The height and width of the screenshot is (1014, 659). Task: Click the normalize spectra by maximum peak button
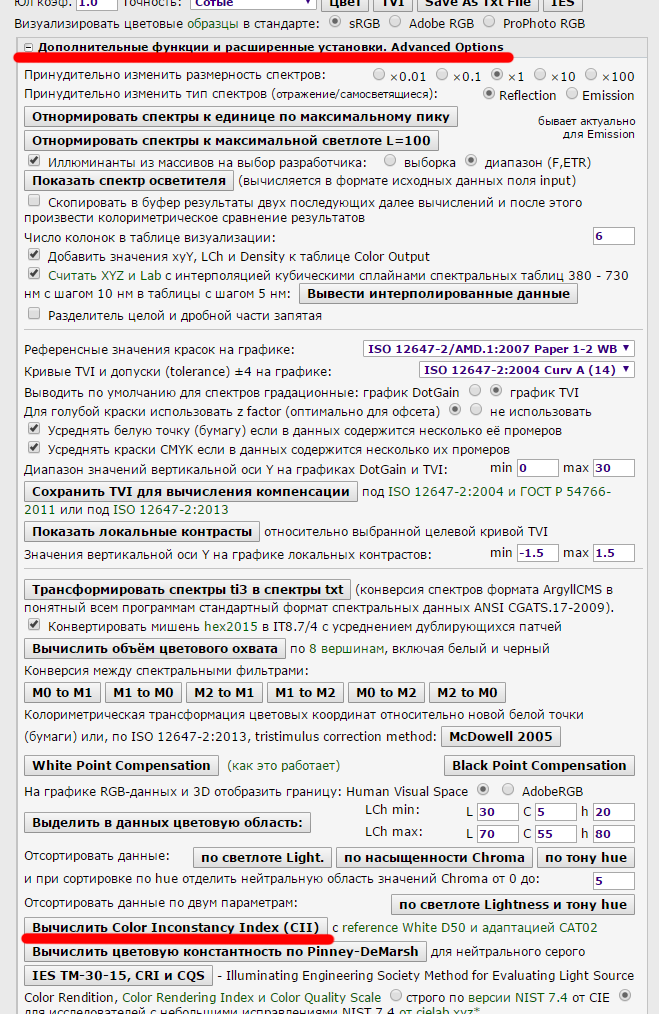[241, 117]
